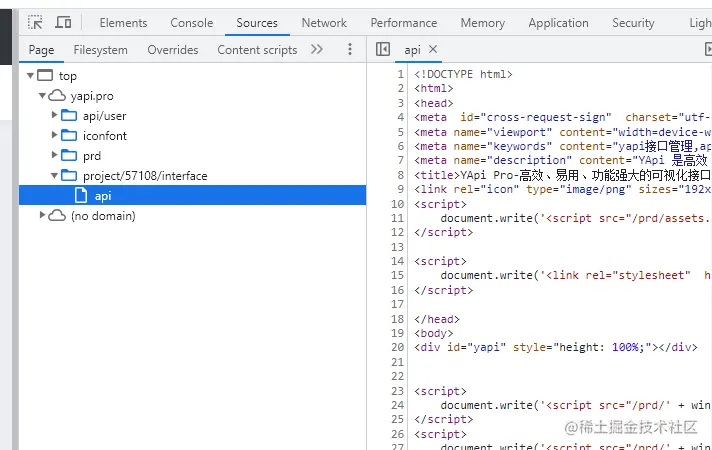
Task: Select 'project/57108/interface' folder label
Action: coord(145,176)
